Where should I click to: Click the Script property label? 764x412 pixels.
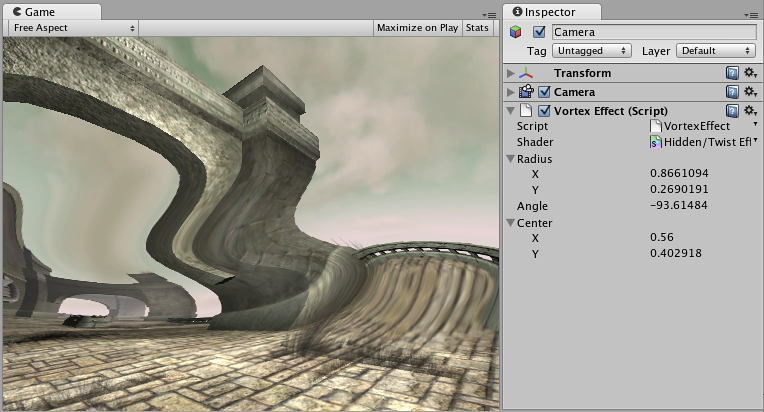pyautogui.click(x=532, y=126)
